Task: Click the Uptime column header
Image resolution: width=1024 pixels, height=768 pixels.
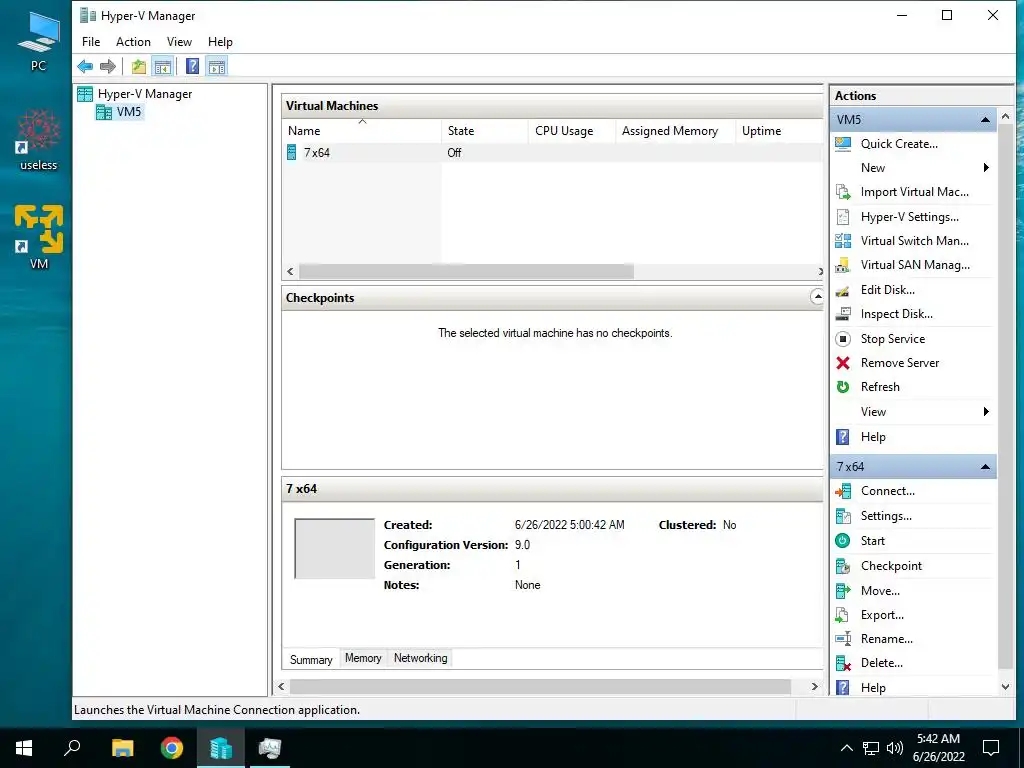Action: click(779, 131)
